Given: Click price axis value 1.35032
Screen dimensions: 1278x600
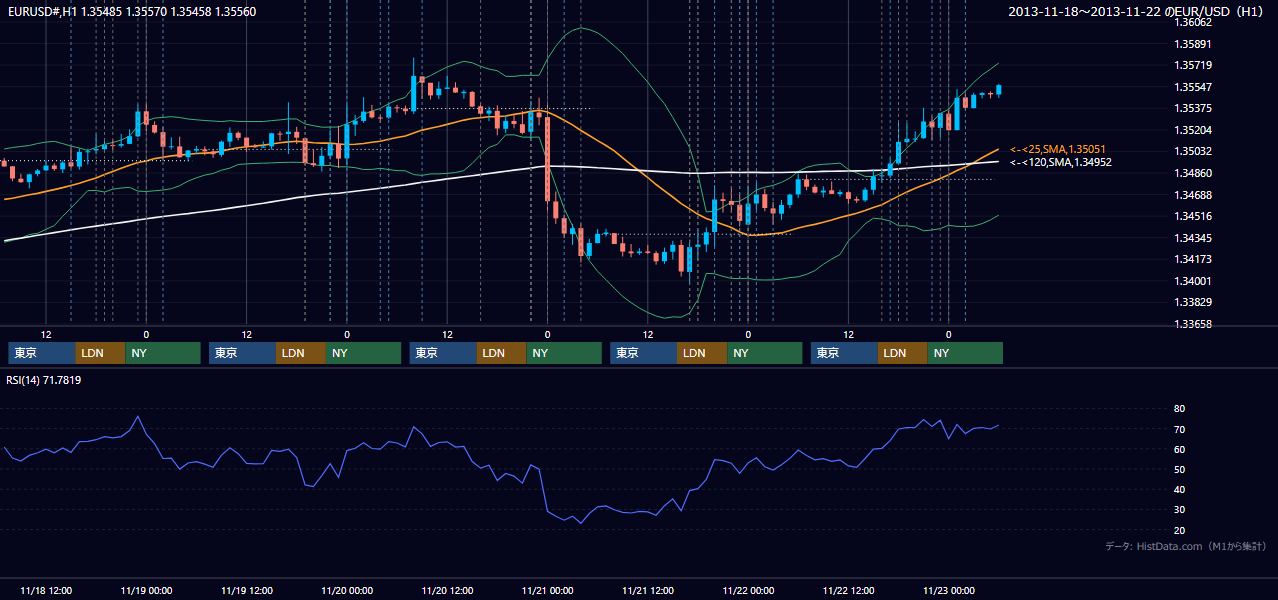Looking at the screenshot, I should (1192, 151).
